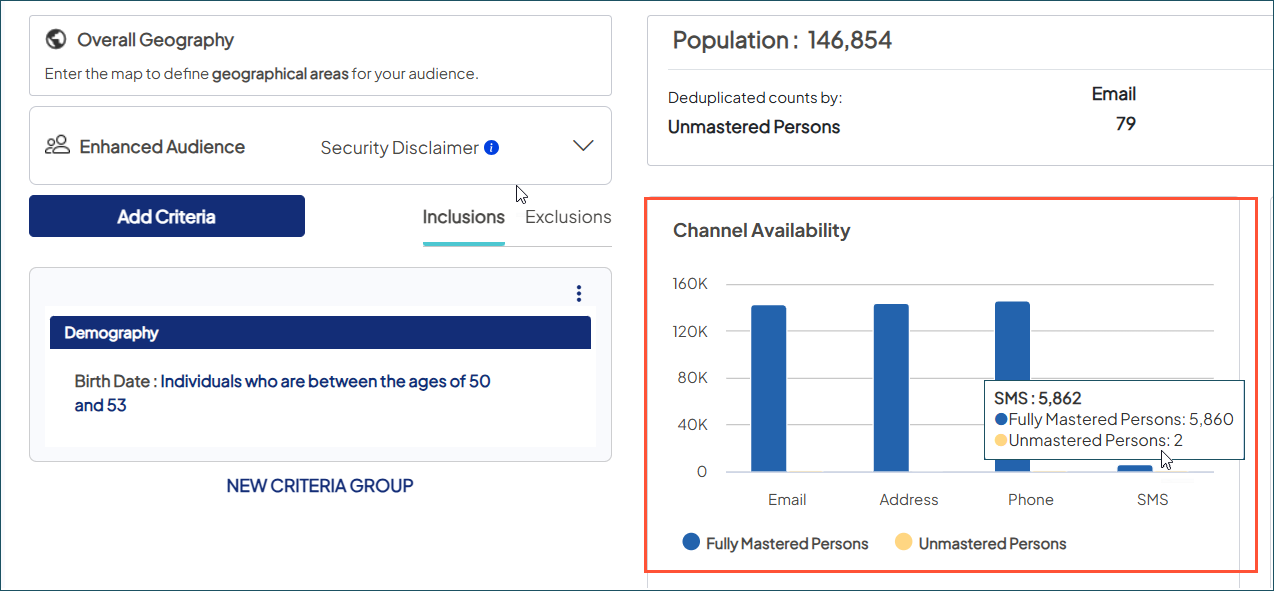The width and height of the screenshot is (1274, 591).
Task: Click the Add Criteria button
Action: click(x=166, y=215)
